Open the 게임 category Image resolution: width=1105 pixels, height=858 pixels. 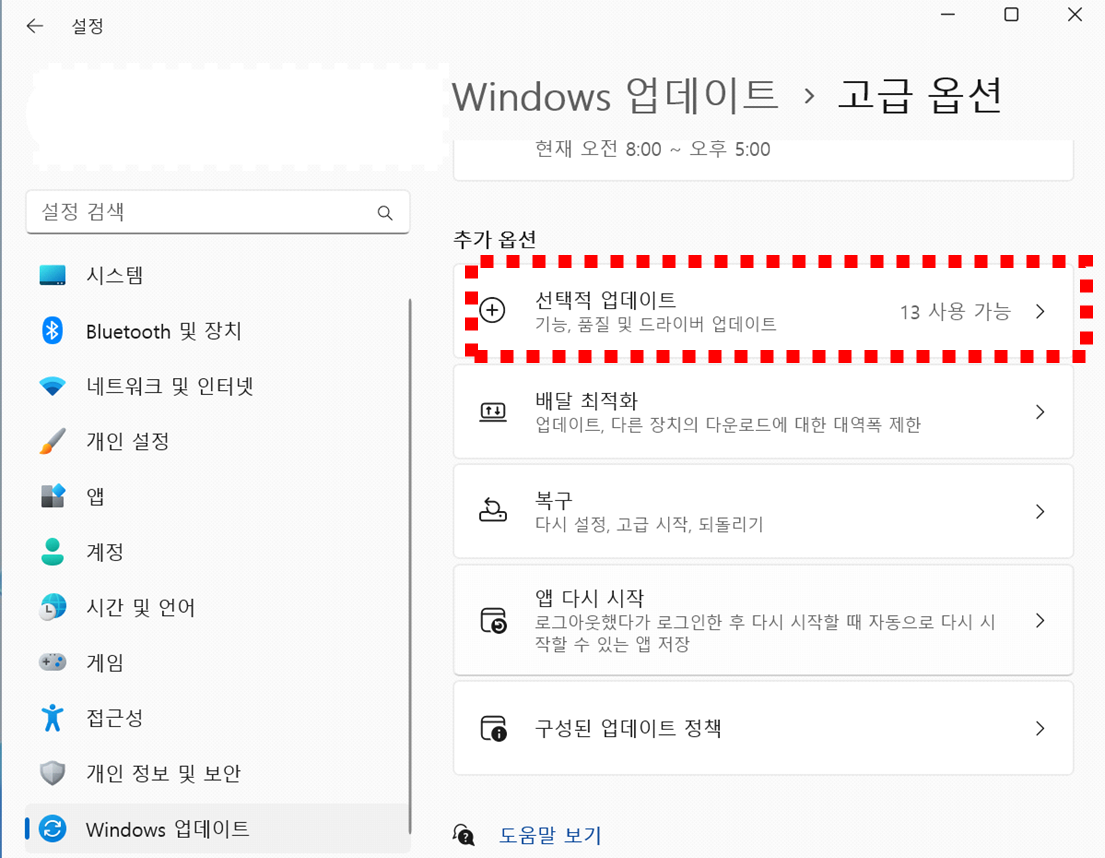217,662
